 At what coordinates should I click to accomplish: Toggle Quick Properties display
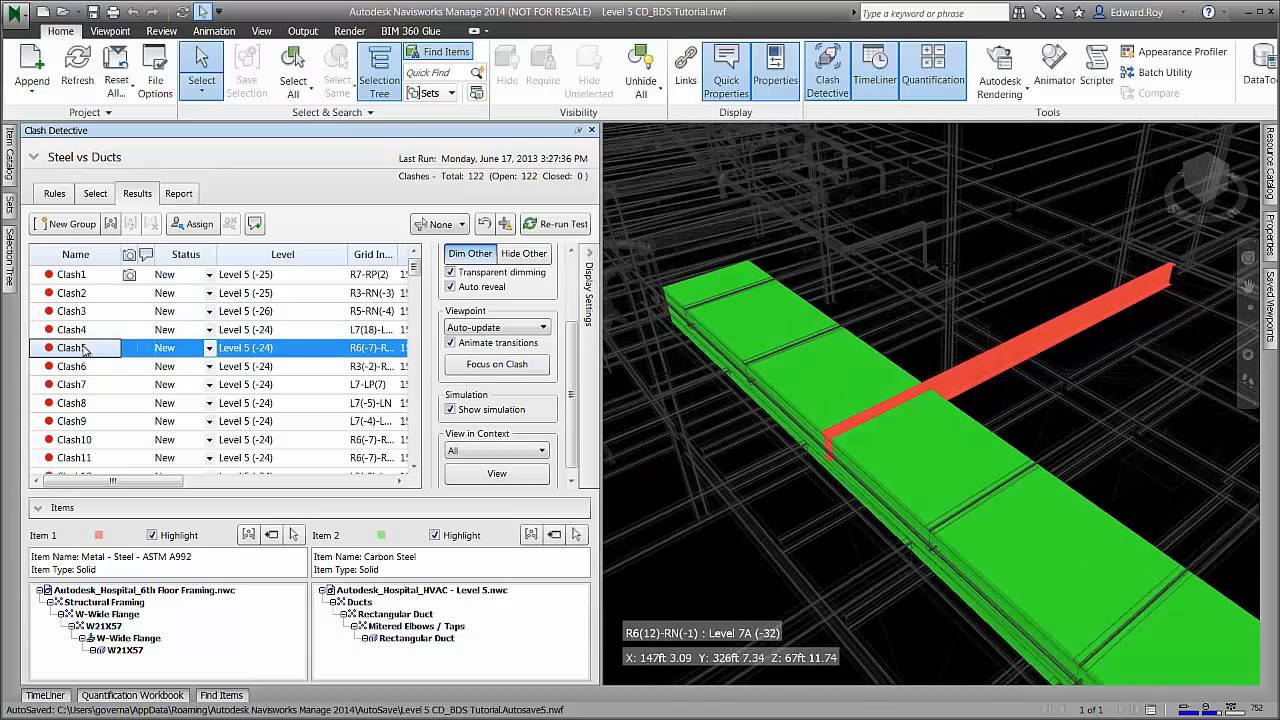click(726, 70)
